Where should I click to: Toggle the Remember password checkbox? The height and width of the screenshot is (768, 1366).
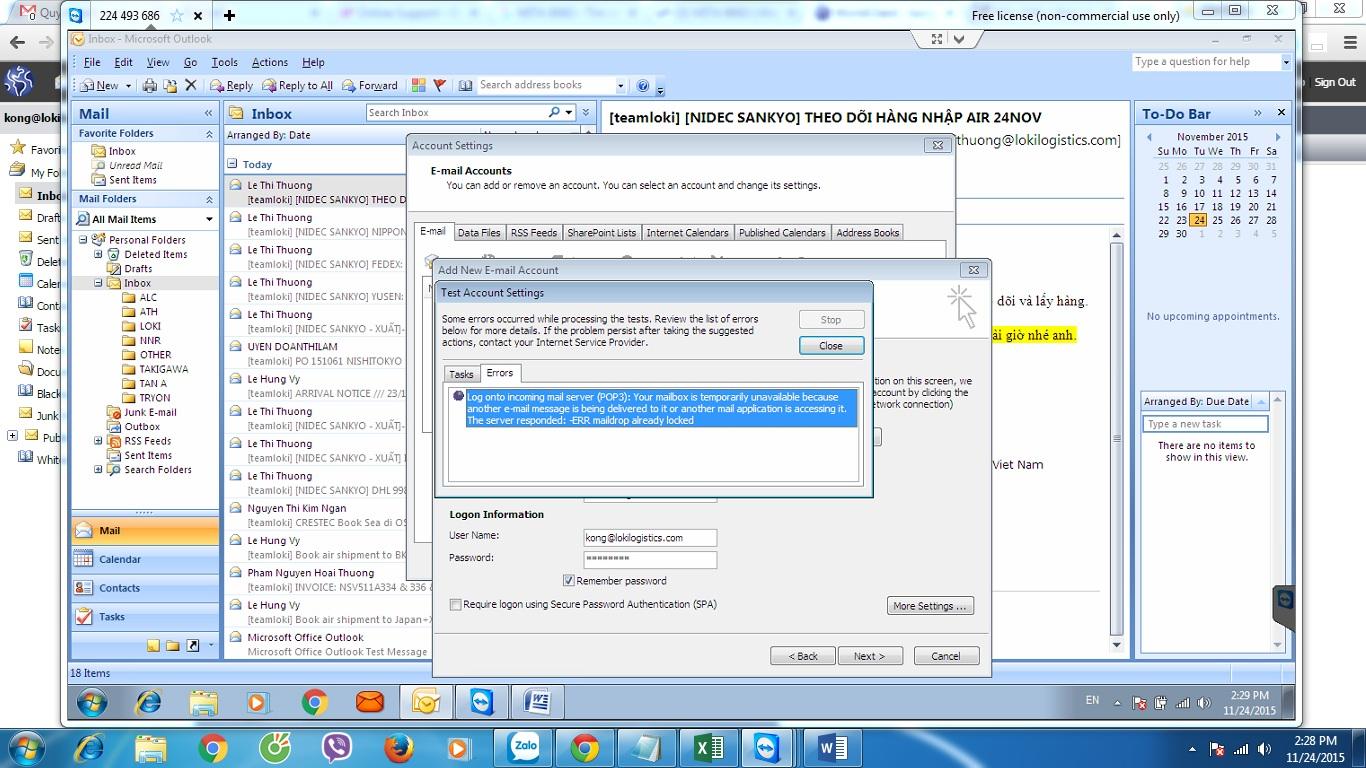tap(569, 580)
